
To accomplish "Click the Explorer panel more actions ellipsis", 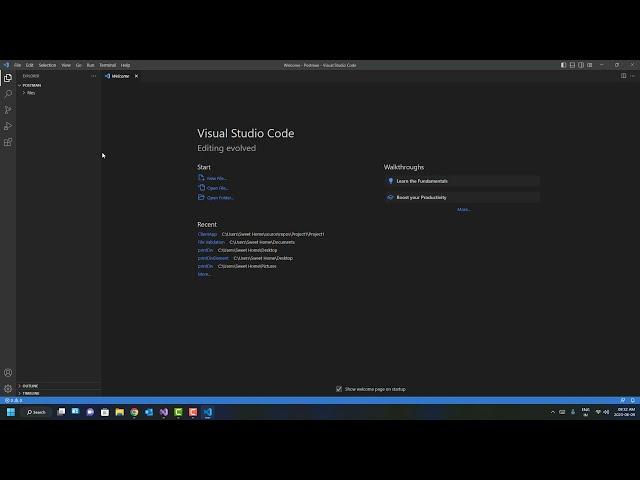I will click(93, 76).
